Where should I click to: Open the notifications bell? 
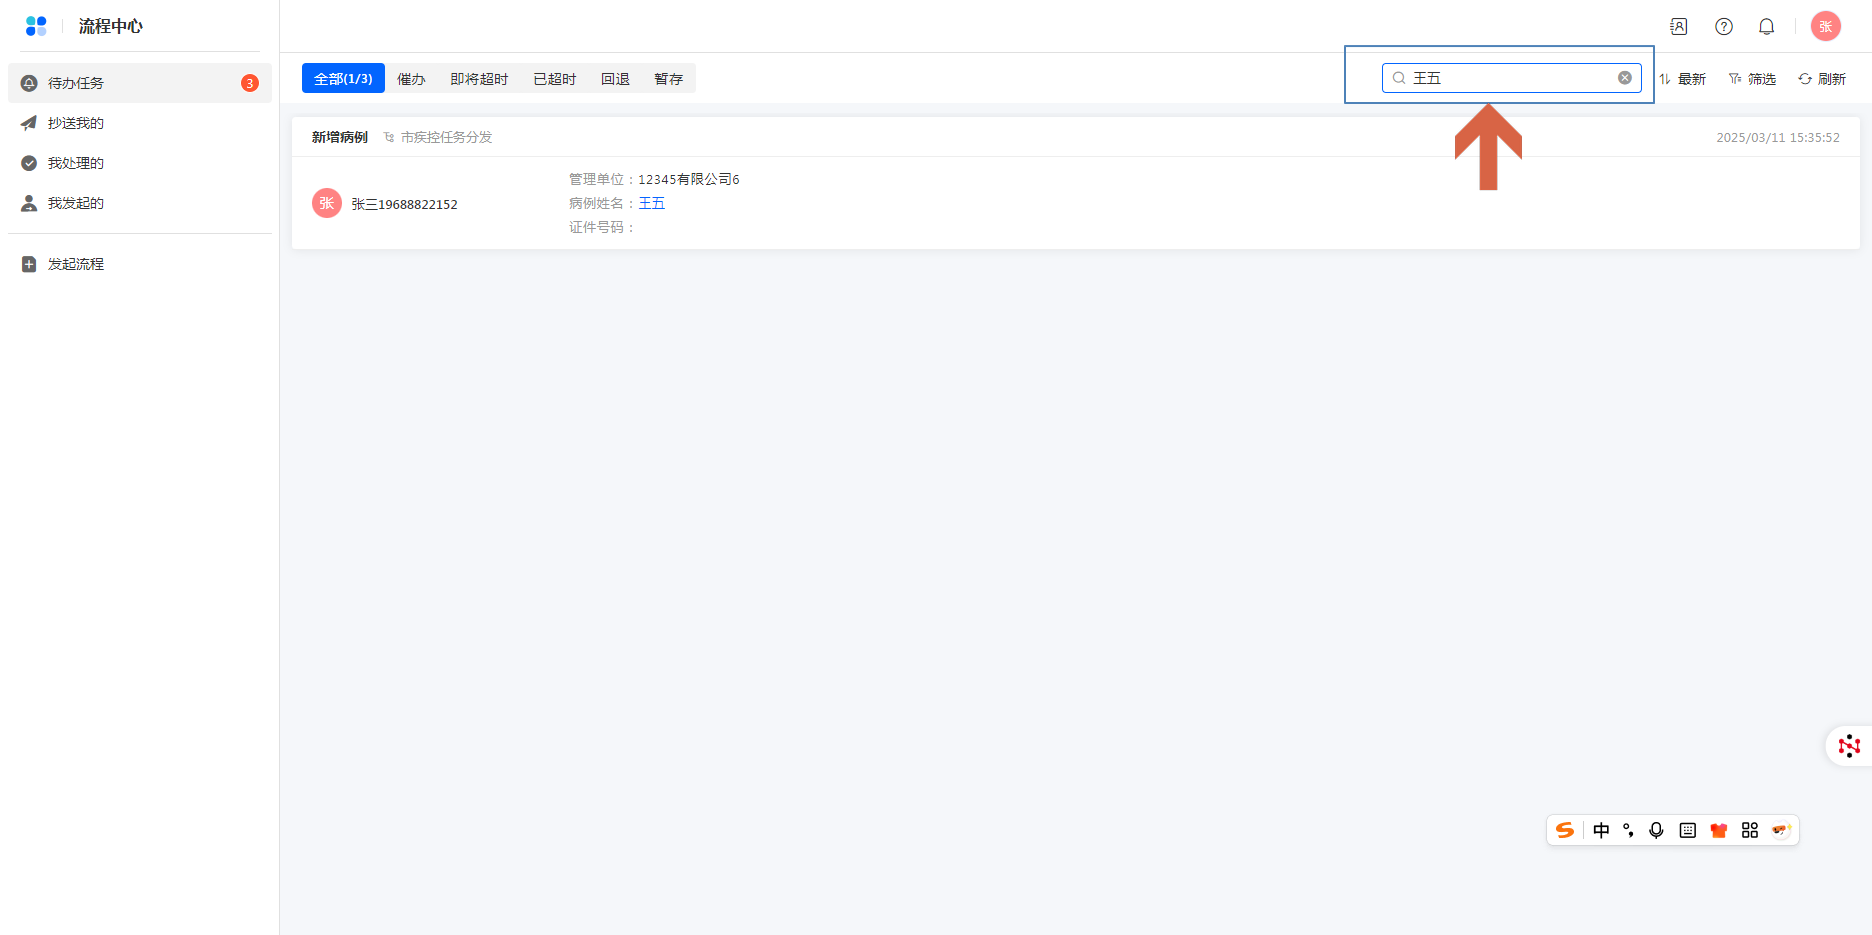(1767, 27)
